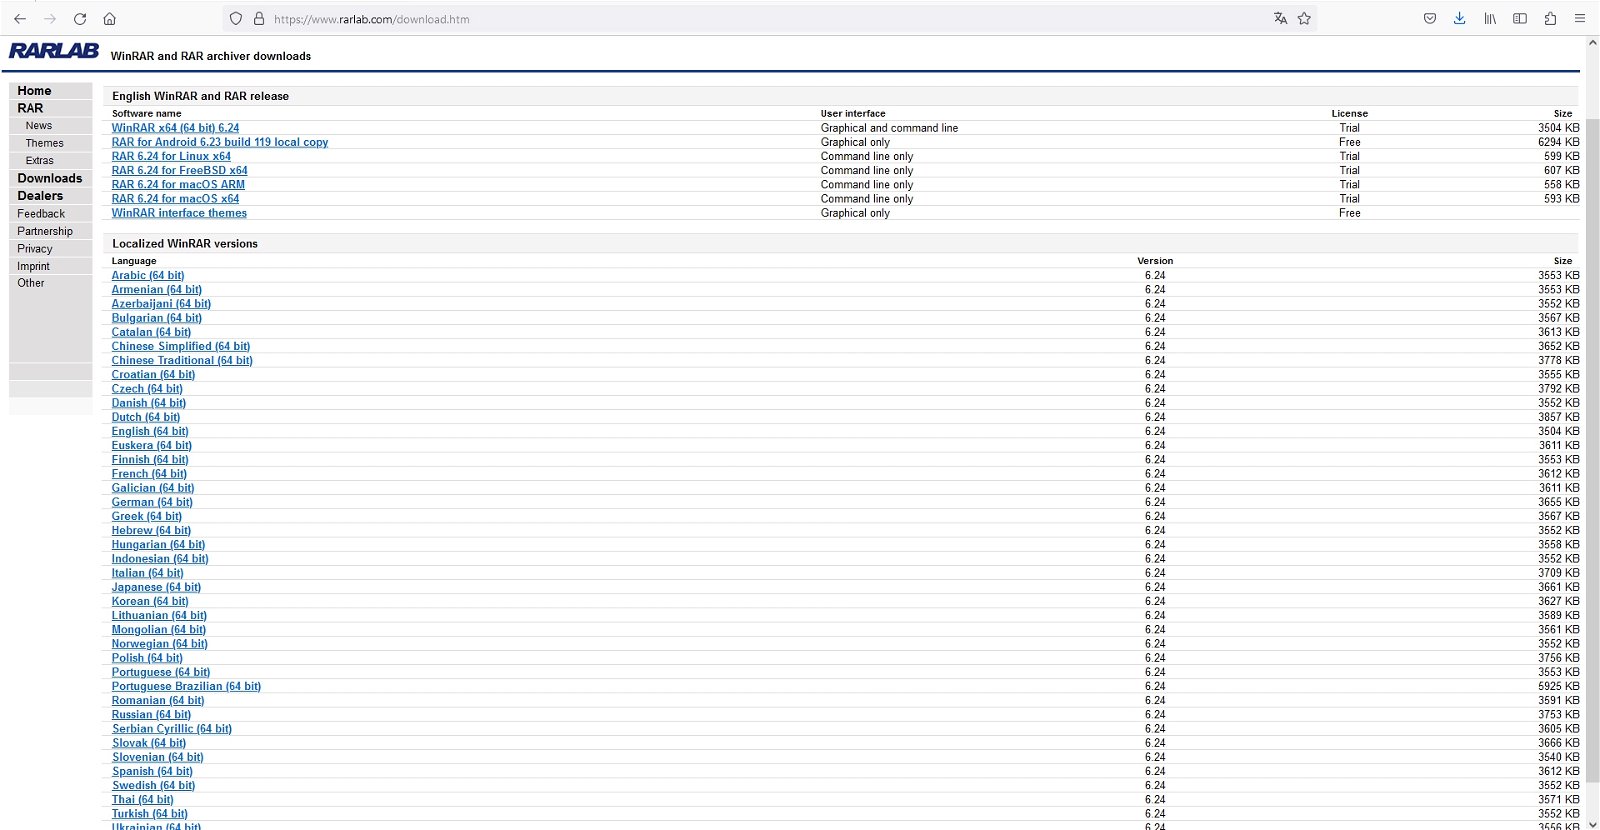Open Themes in the sidebar

point(44,143)
